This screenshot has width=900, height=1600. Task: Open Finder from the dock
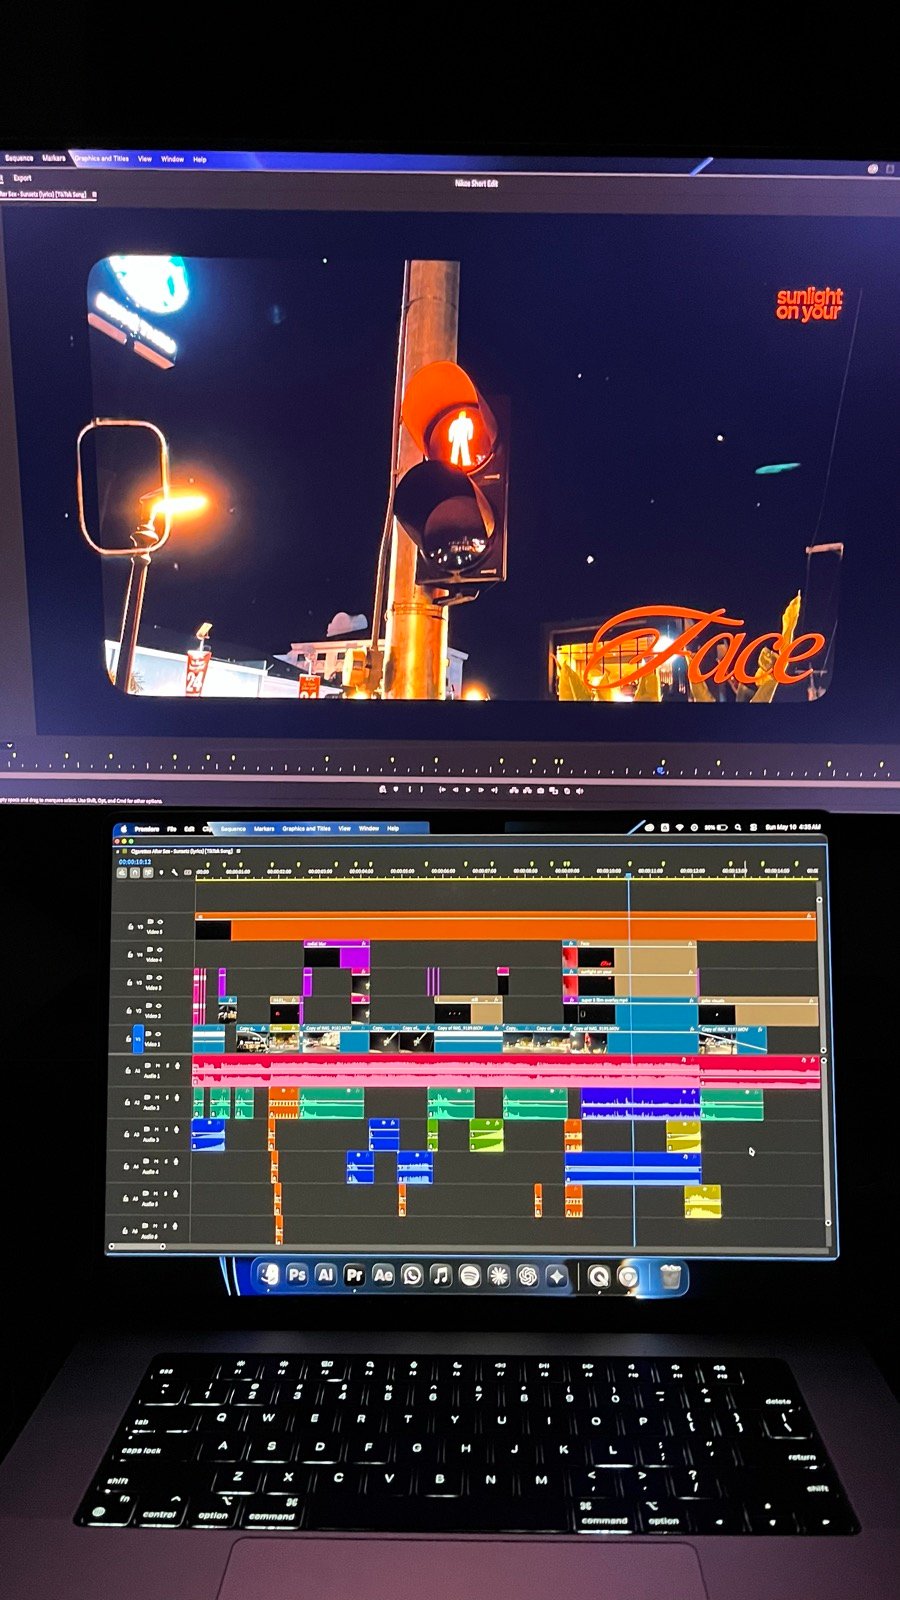[268, 1275]
